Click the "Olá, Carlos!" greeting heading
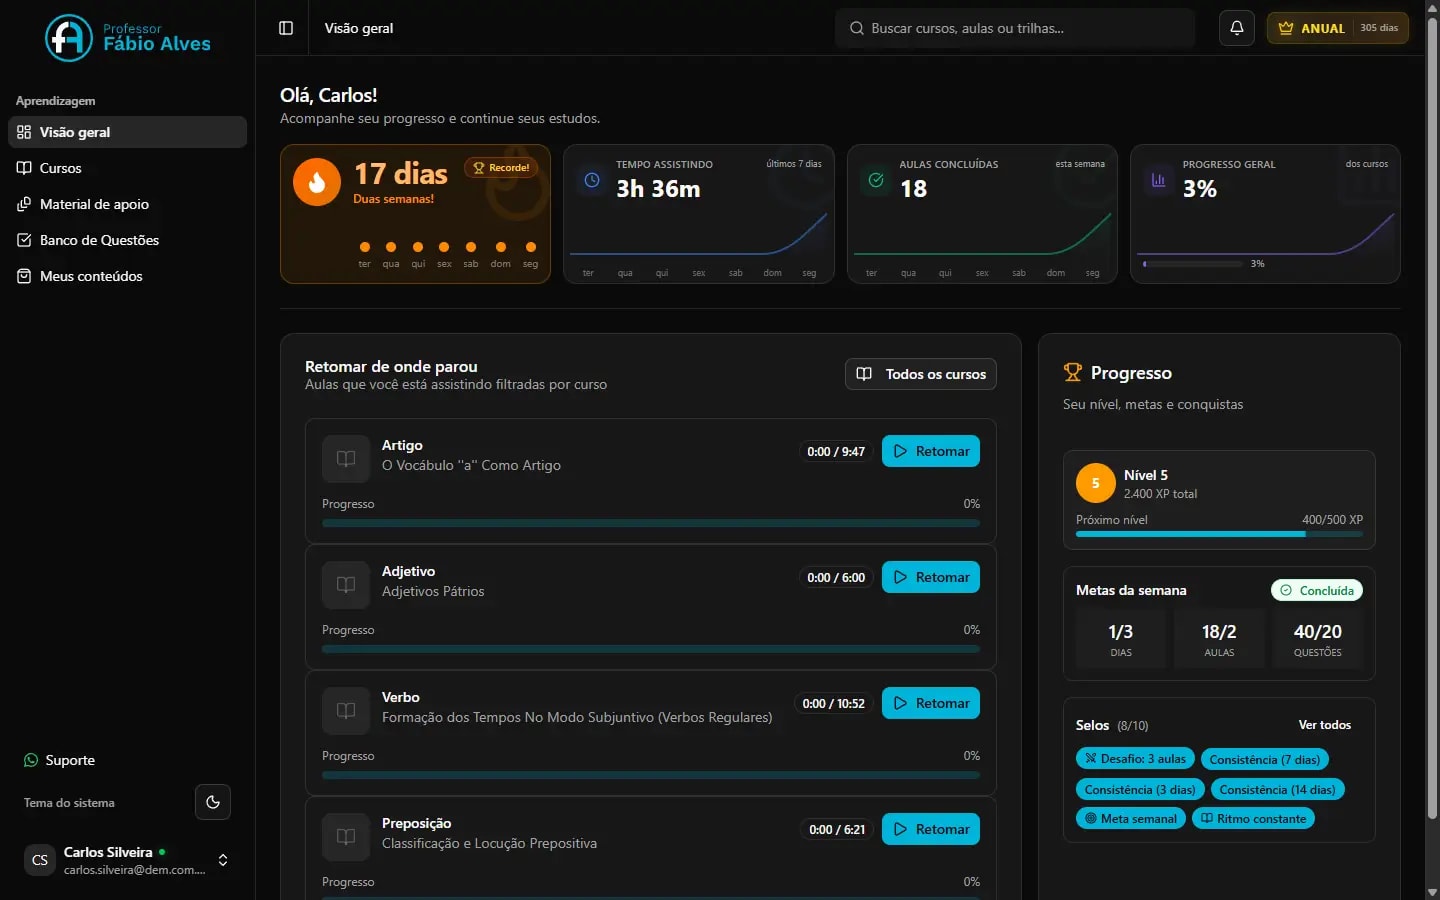This screenshot has width=1440, height=900. point(329,95)
